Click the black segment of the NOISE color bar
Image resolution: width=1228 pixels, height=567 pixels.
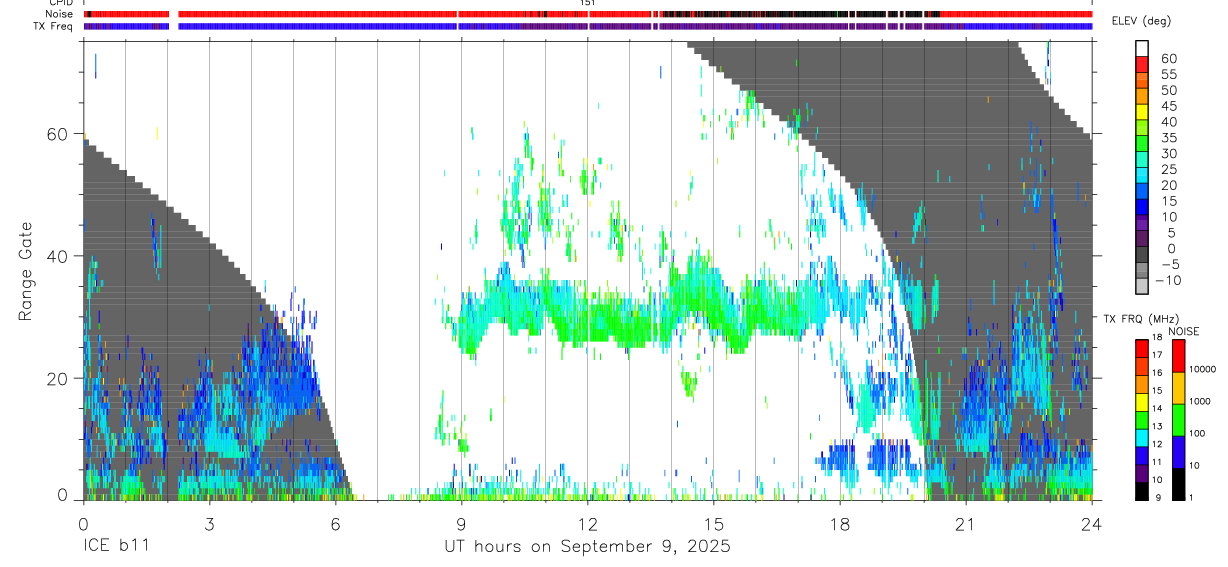[x=1178, y=484]
